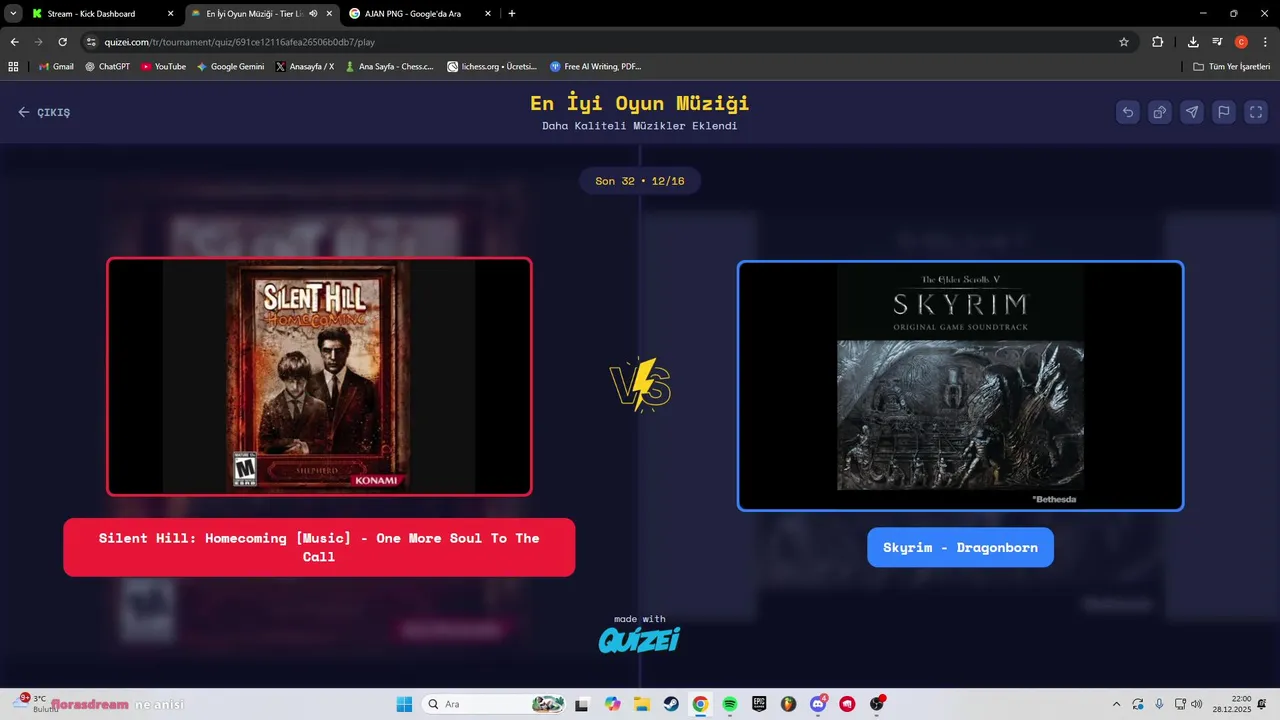Open the media controls icon in toolbar
1280x720 pixels.
click(x=1217, y=42)
